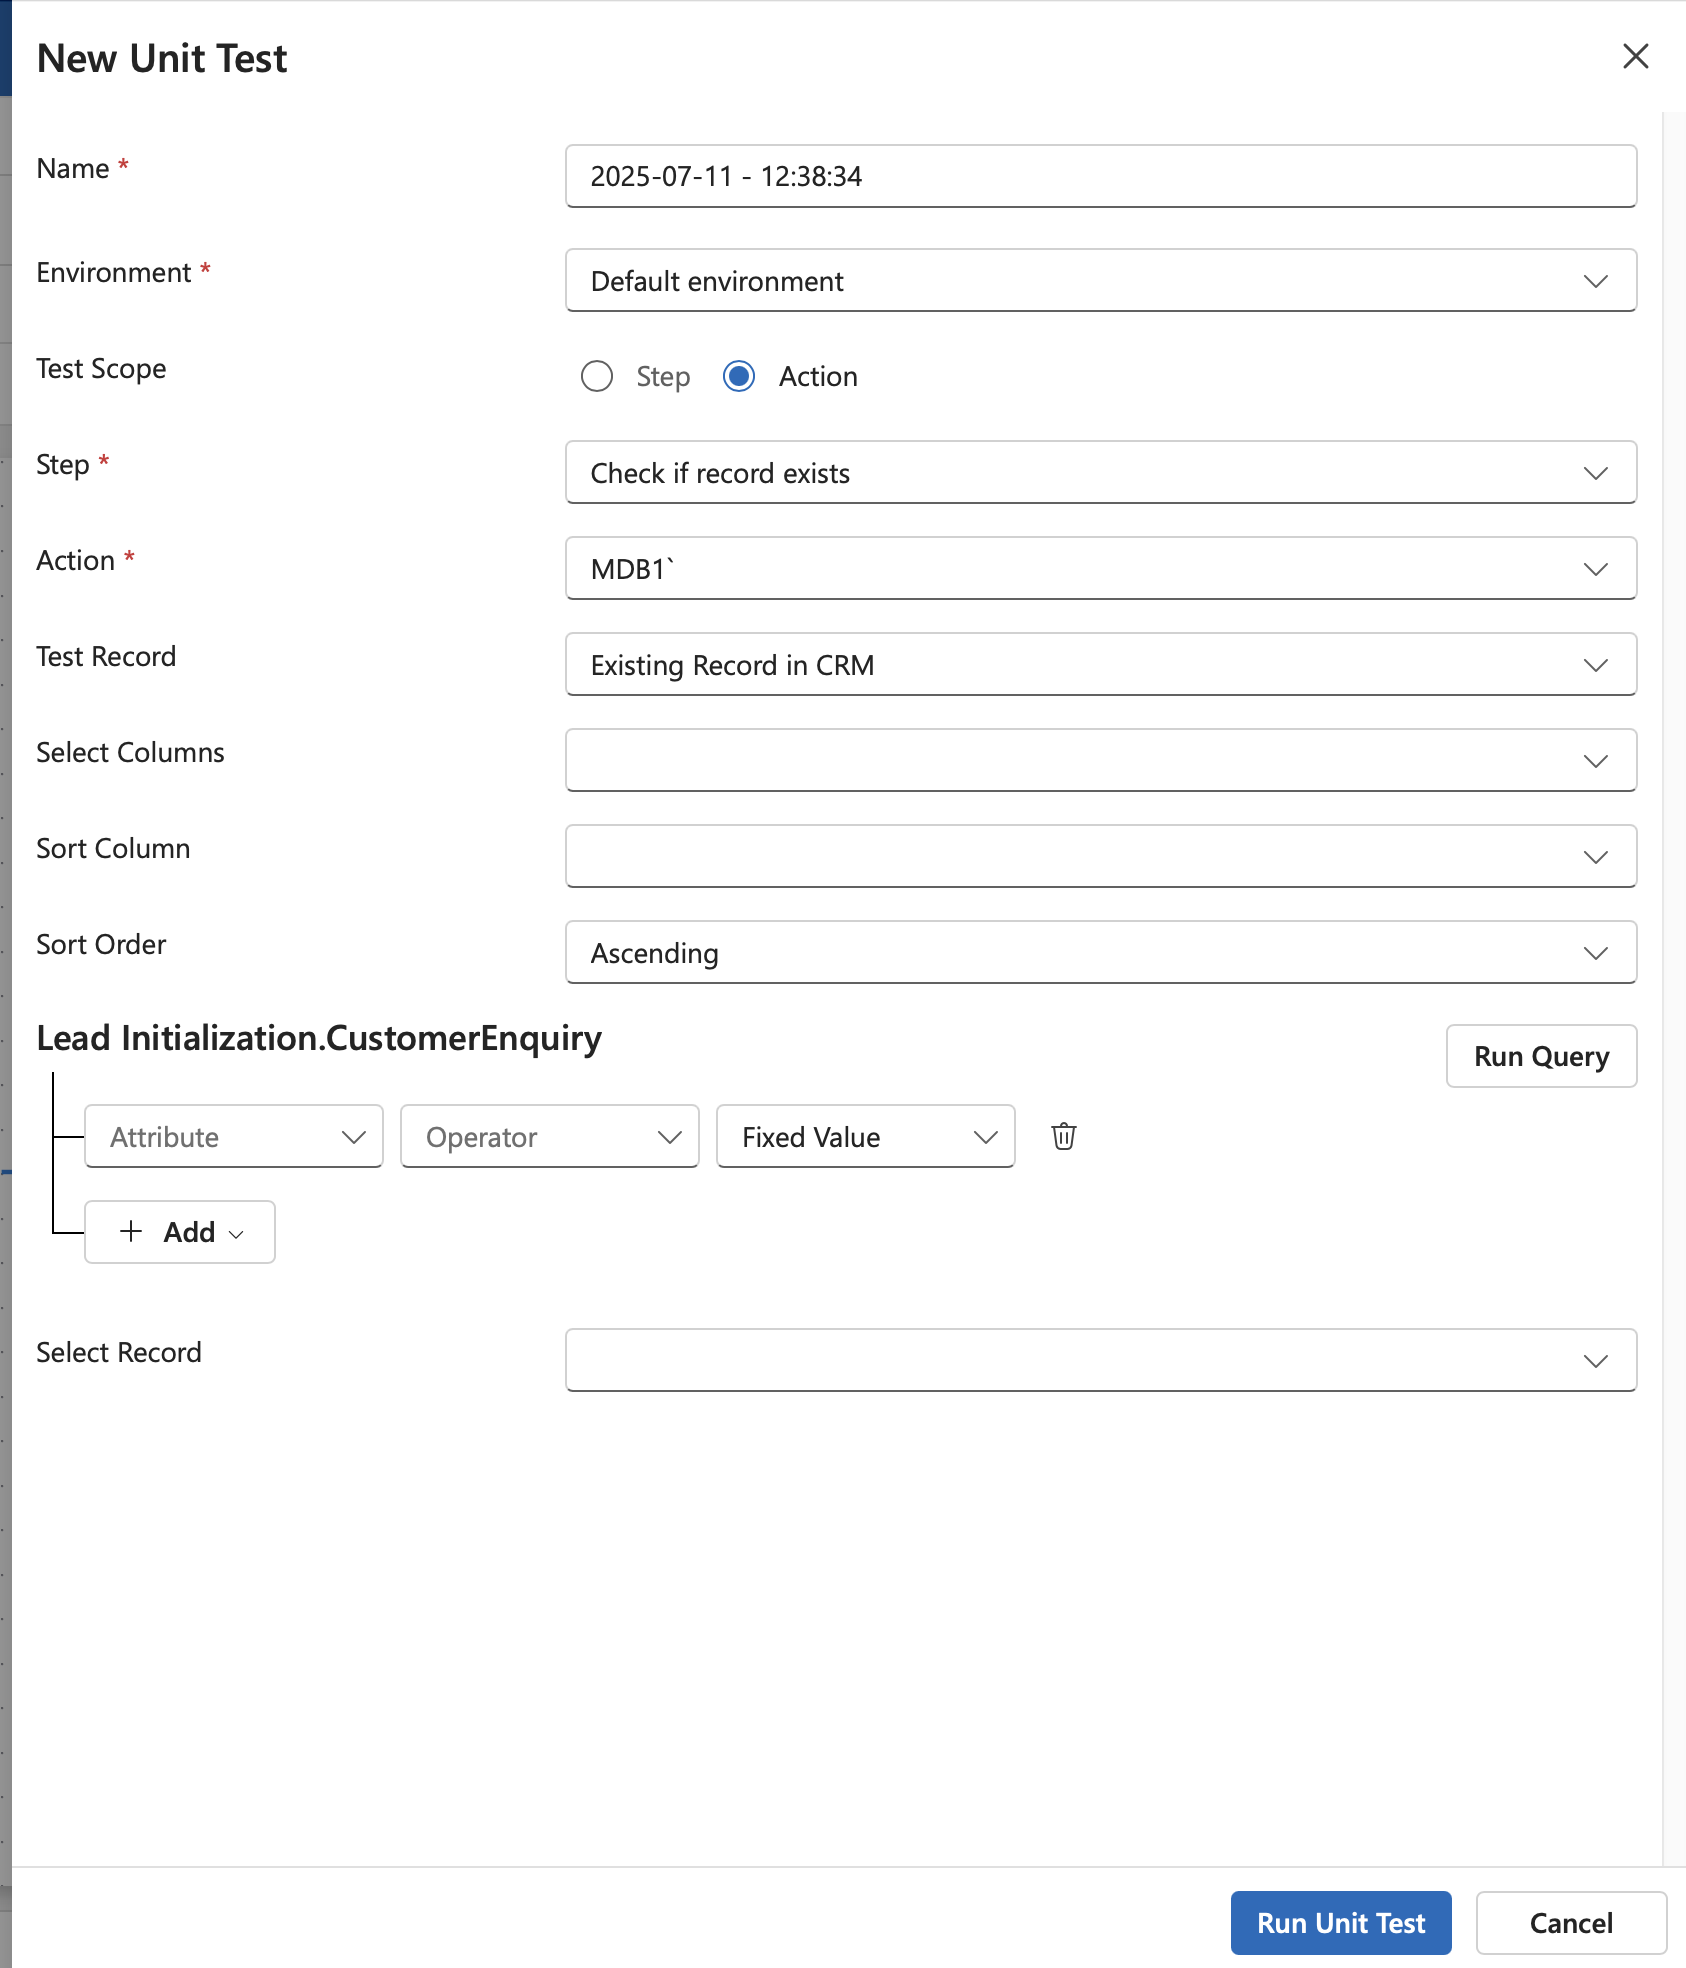The width and height of the screenshot is (1686, 1968).
Task: Click the Run Query button
Action: pyautogui.click(x=1541, y=1056)
